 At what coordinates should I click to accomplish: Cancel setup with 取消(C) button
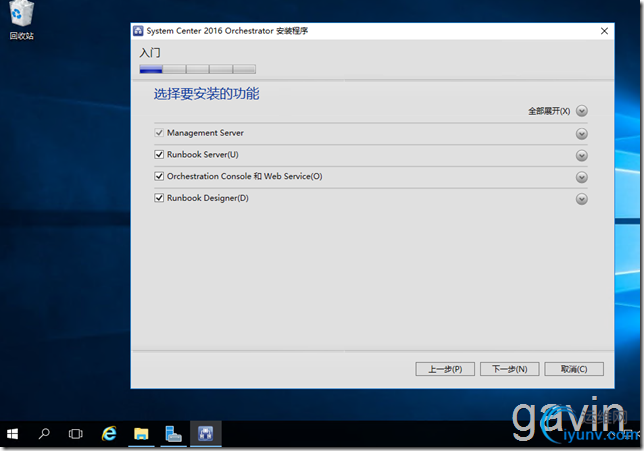point(574,369)
